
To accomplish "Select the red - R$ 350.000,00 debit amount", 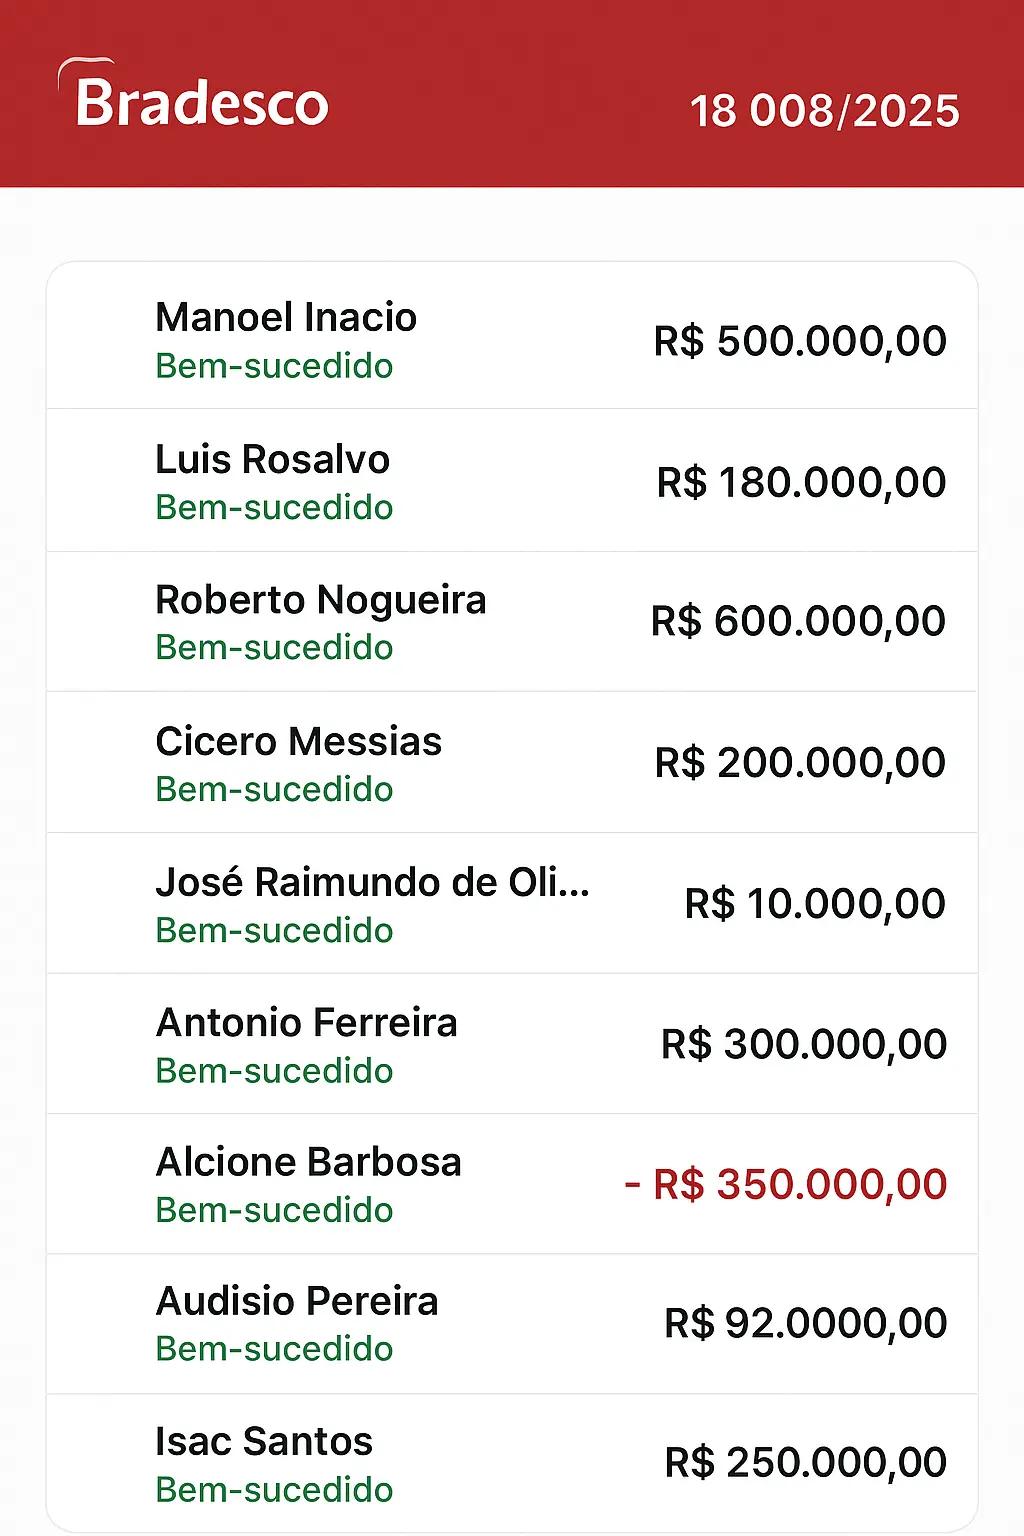I will coord(785,1184).
